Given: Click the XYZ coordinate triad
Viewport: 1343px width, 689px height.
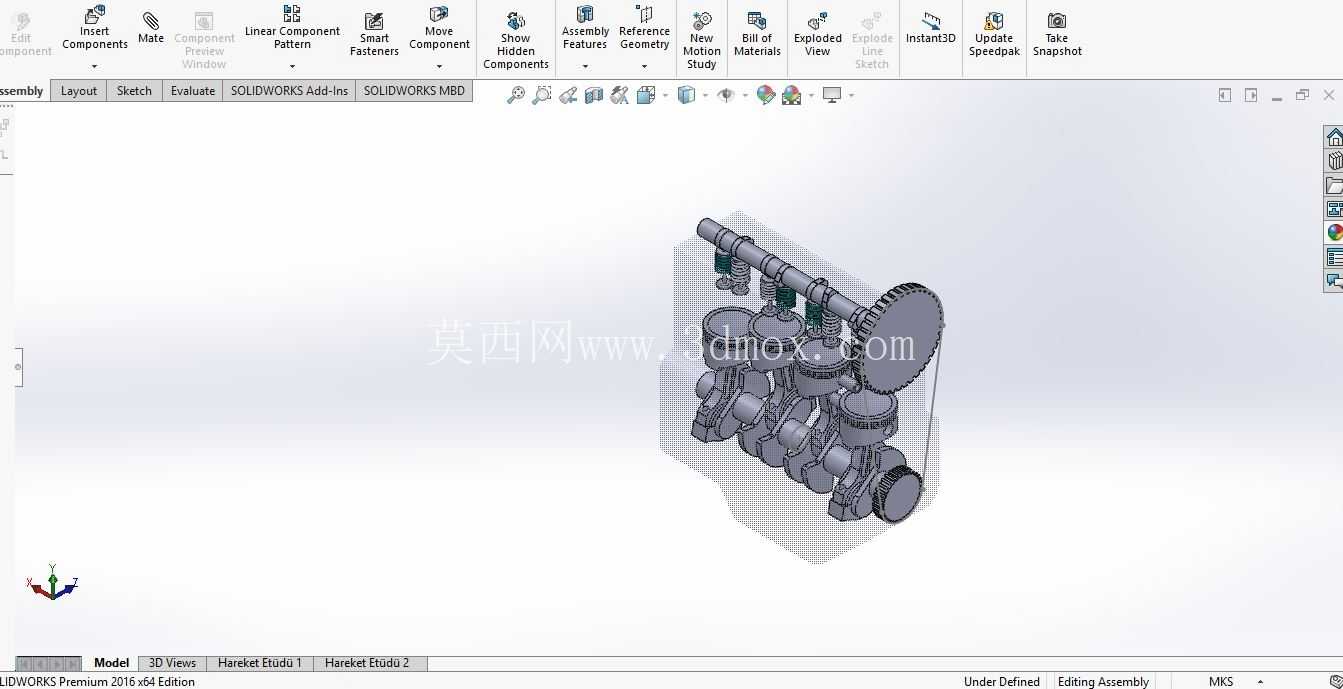Looking at the screenshot, I should (52, 582).
